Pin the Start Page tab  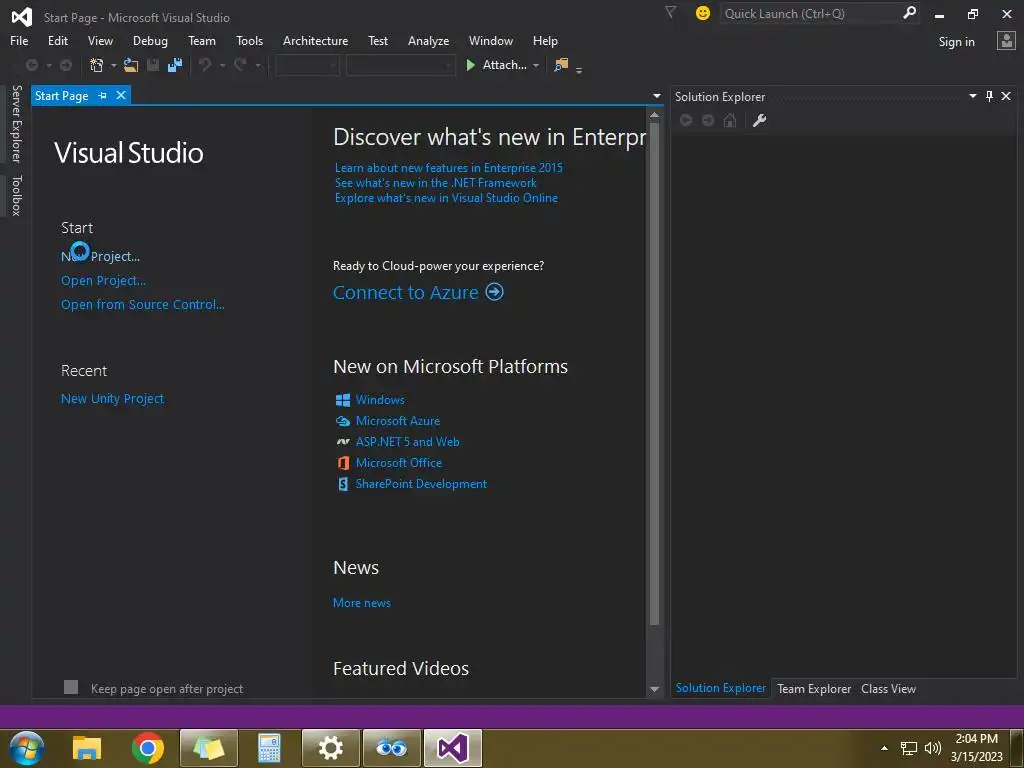pos(103,95)
